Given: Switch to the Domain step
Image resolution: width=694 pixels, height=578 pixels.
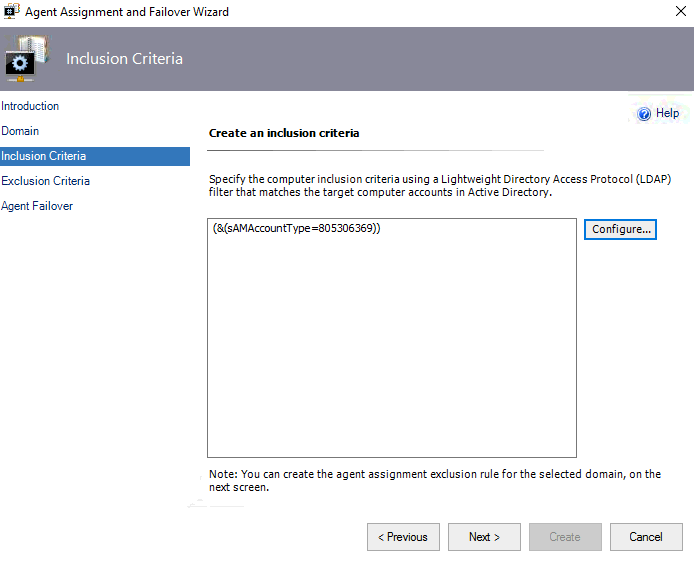Looking at the screenshot, I should [x=20, y=131].
